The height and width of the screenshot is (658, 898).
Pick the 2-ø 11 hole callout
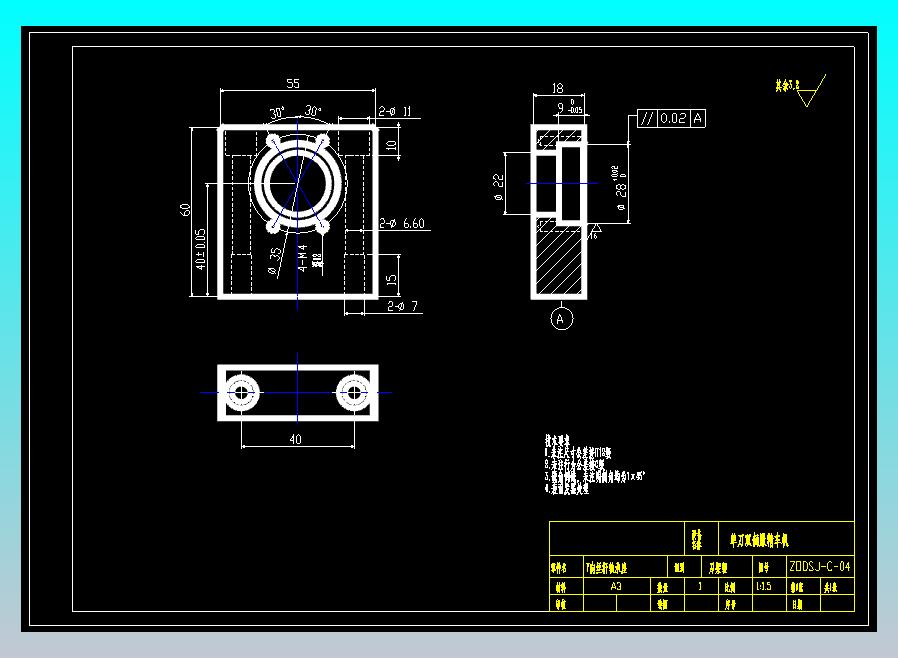tap(395, 111)
